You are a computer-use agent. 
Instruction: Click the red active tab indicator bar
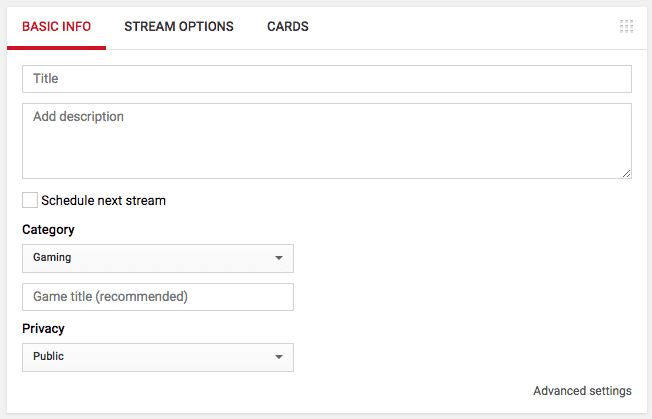click(56, 47)
